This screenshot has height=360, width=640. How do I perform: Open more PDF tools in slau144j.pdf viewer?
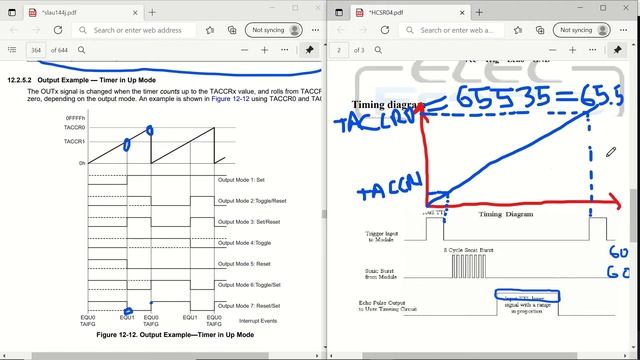pos(284,50)
